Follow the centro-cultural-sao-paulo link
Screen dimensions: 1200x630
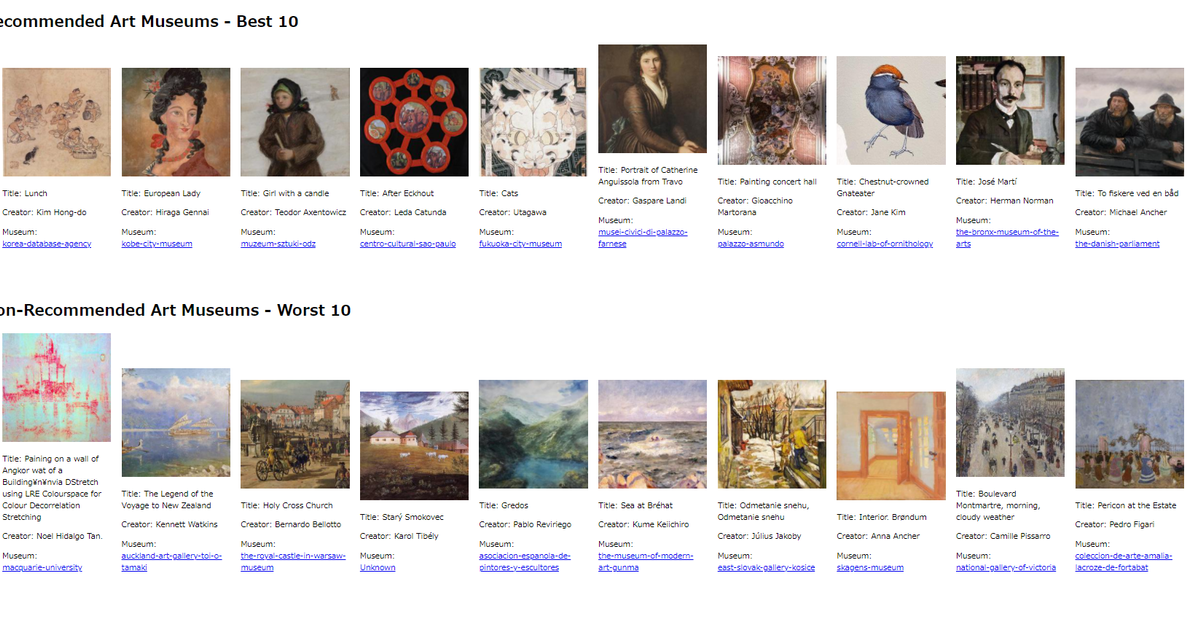(x=408, y=244)
